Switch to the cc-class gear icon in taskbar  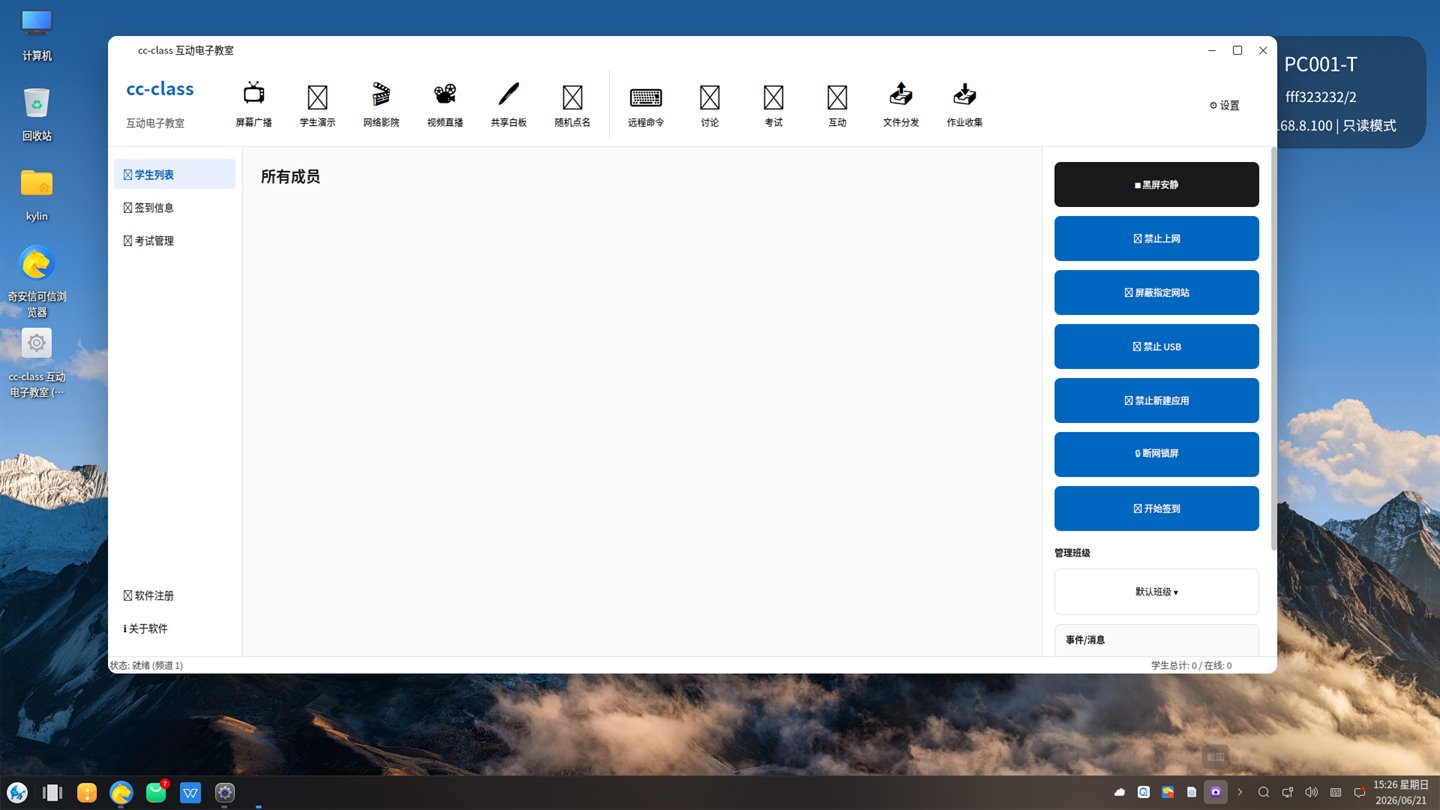point(225,793)
